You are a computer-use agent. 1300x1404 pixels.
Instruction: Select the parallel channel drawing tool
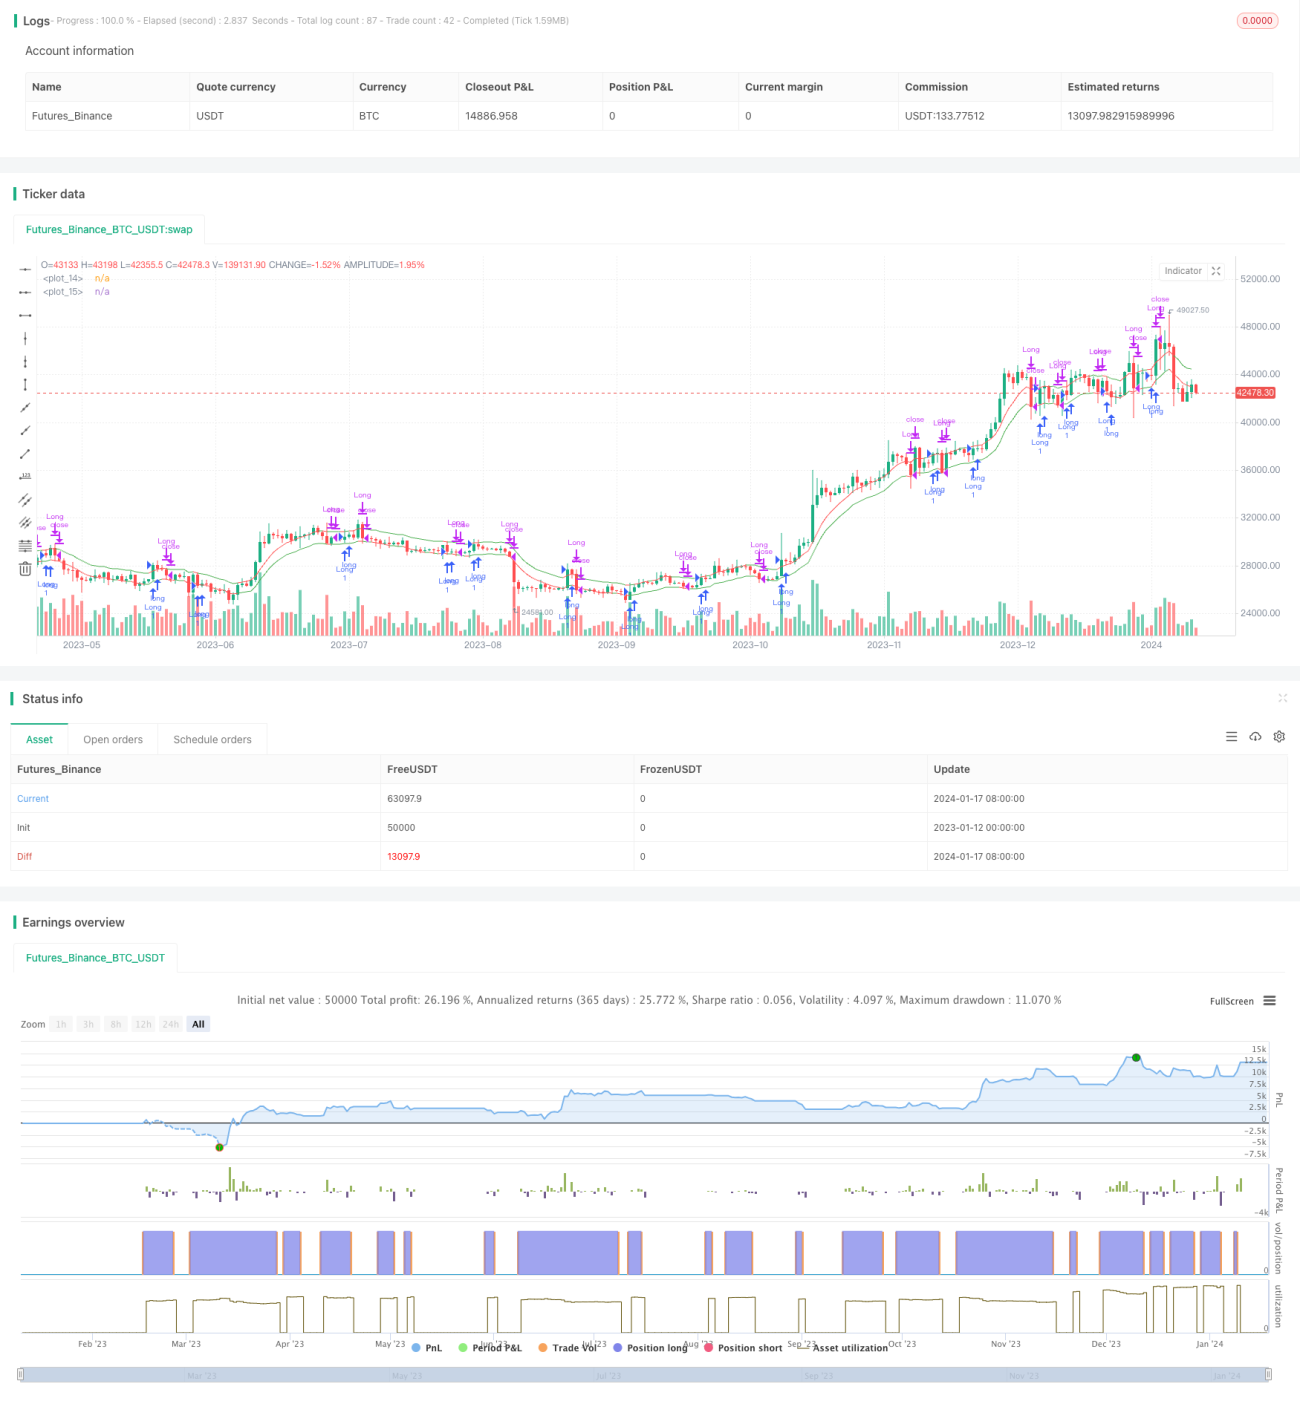(25, 500)
